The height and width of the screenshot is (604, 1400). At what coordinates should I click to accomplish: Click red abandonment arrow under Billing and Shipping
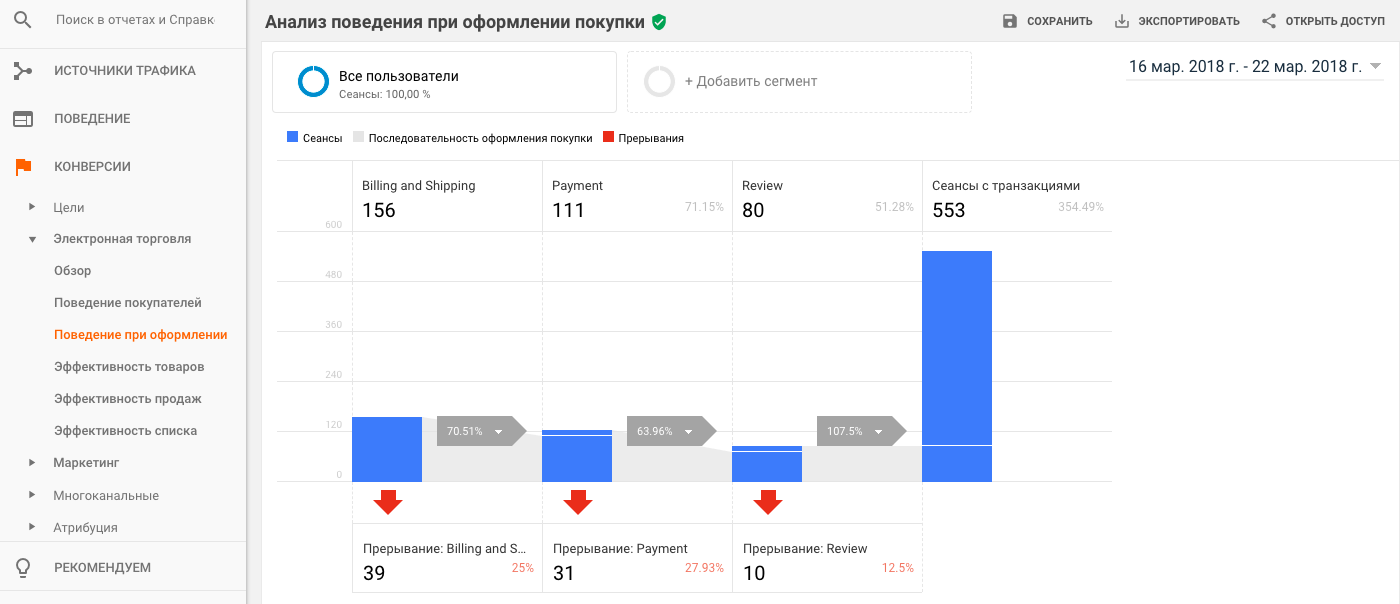388,502
